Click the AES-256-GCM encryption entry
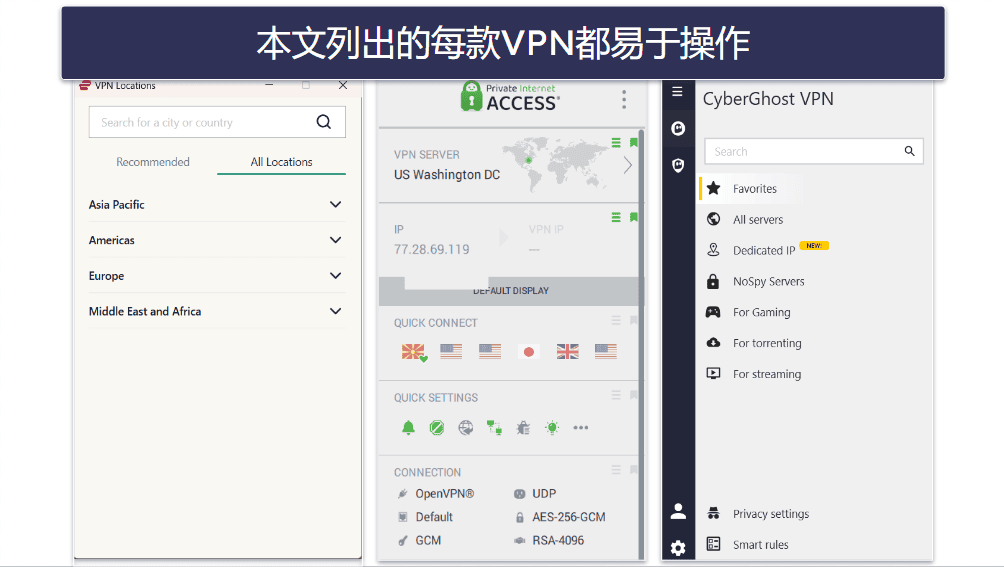1004x567 pixels. click(569, 517)
